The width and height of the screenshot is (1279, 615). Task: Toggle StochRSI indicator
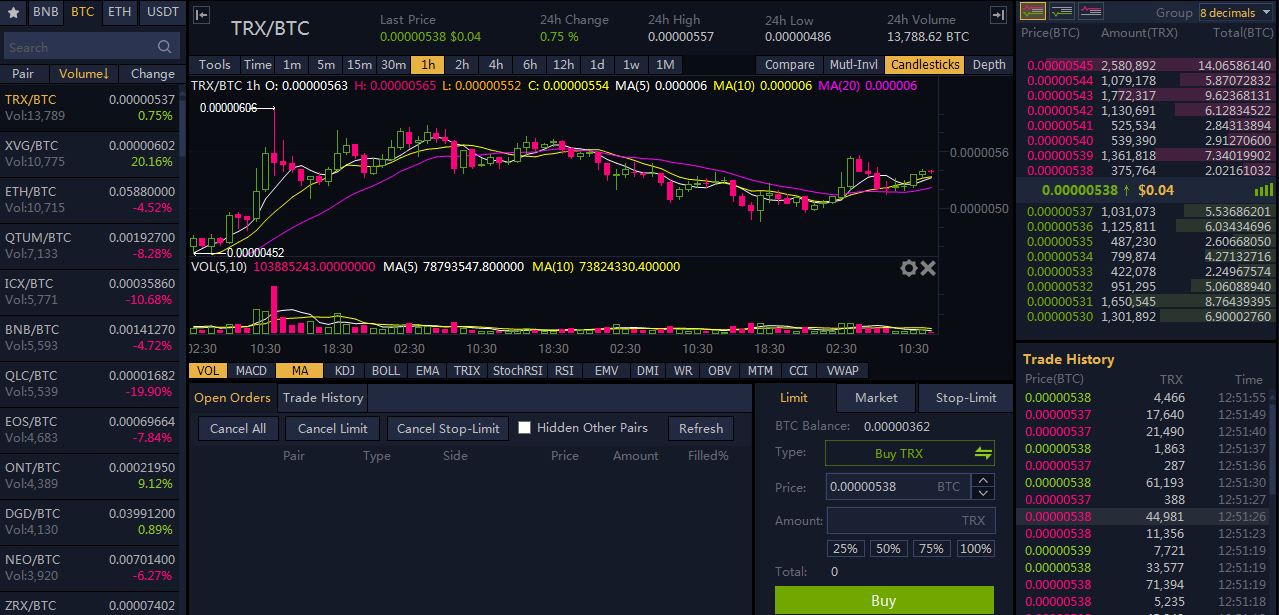(x=517, y=370)
